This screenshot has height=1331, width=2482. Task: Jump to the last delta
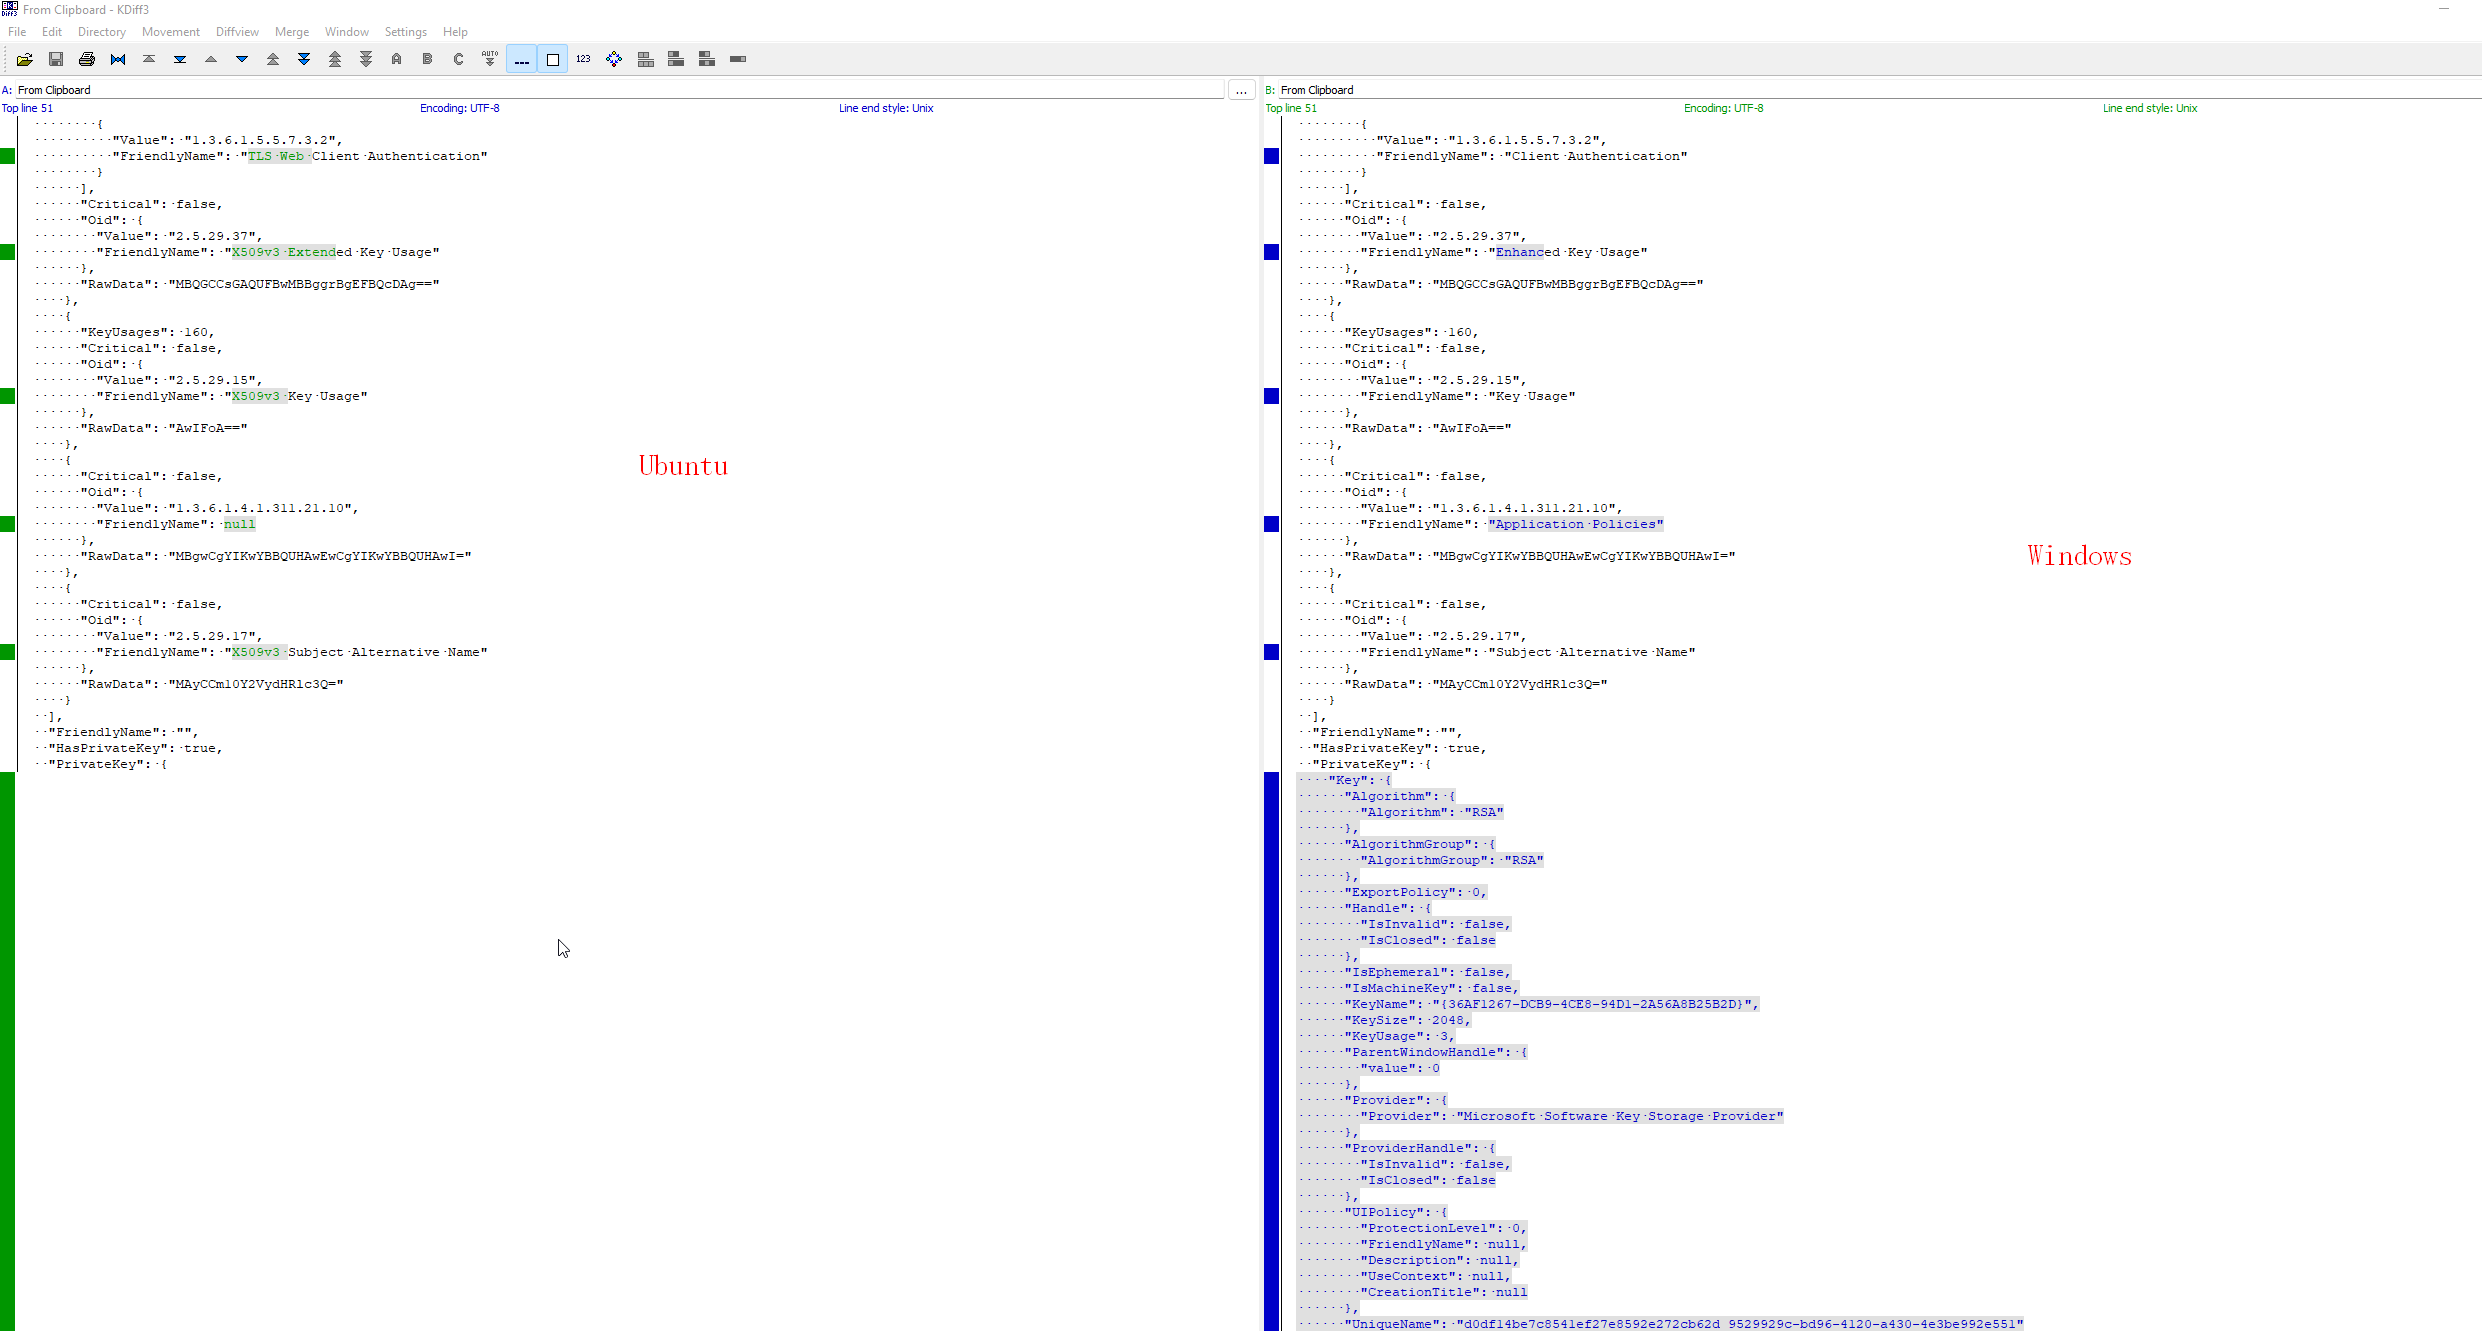point(180,59)
